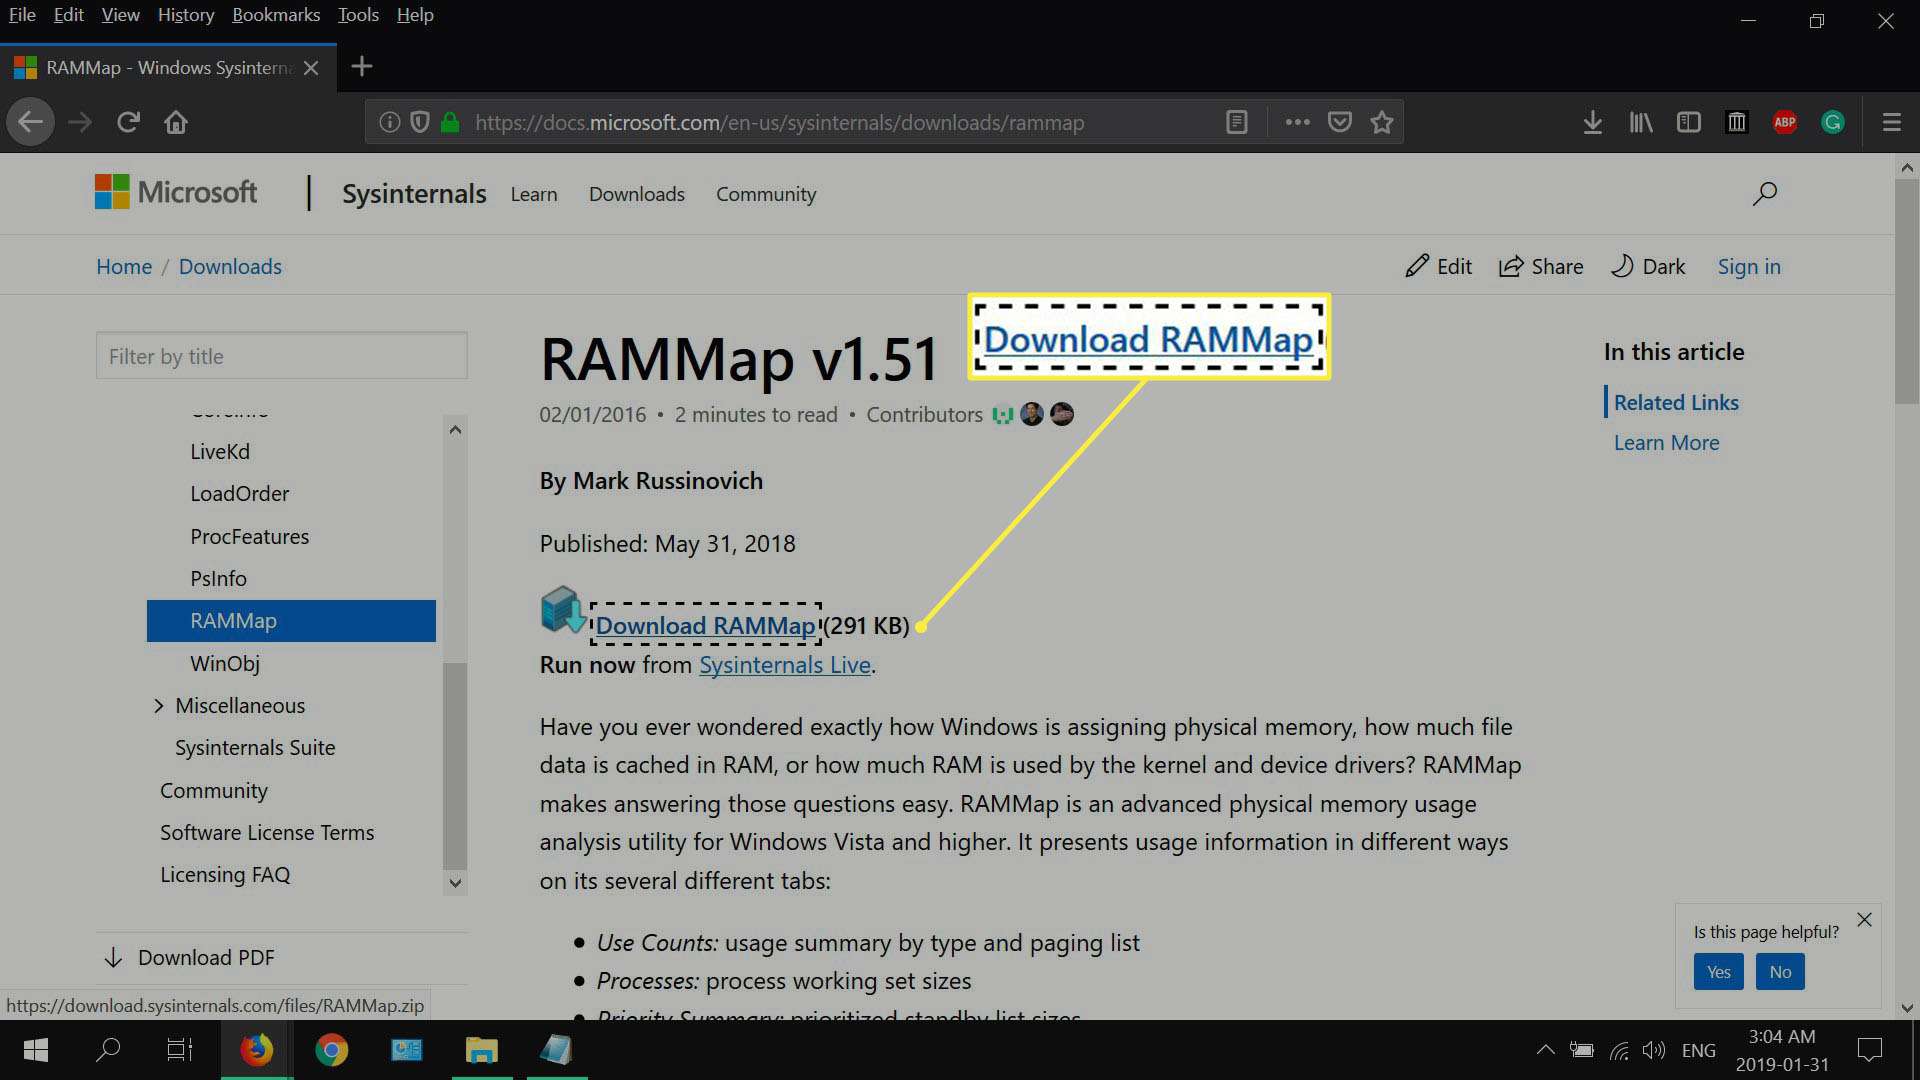Click the Downloads breadcrumb link
Screen dimensions: 1920x1080
230,266
